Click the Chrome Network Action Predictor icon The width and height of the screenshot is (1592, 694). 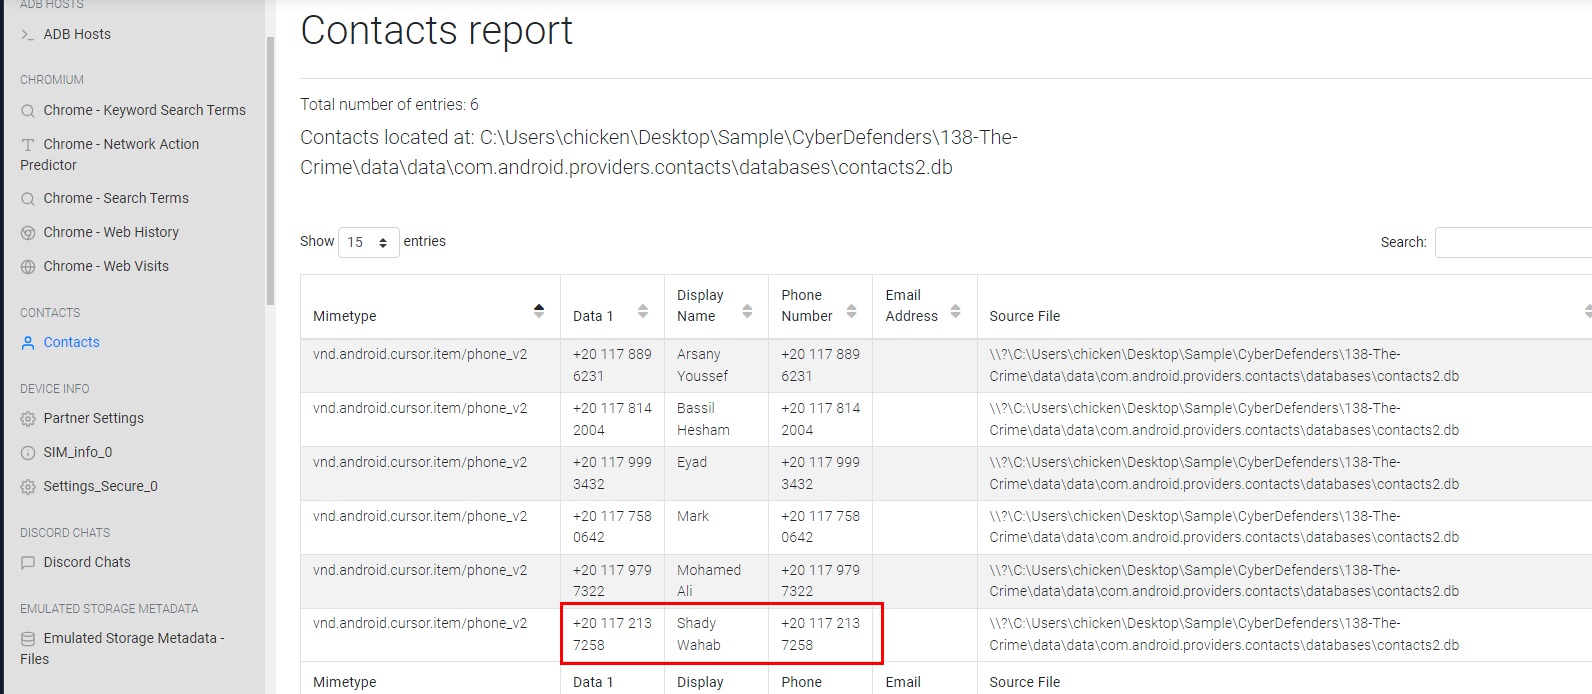coord(28,145)
